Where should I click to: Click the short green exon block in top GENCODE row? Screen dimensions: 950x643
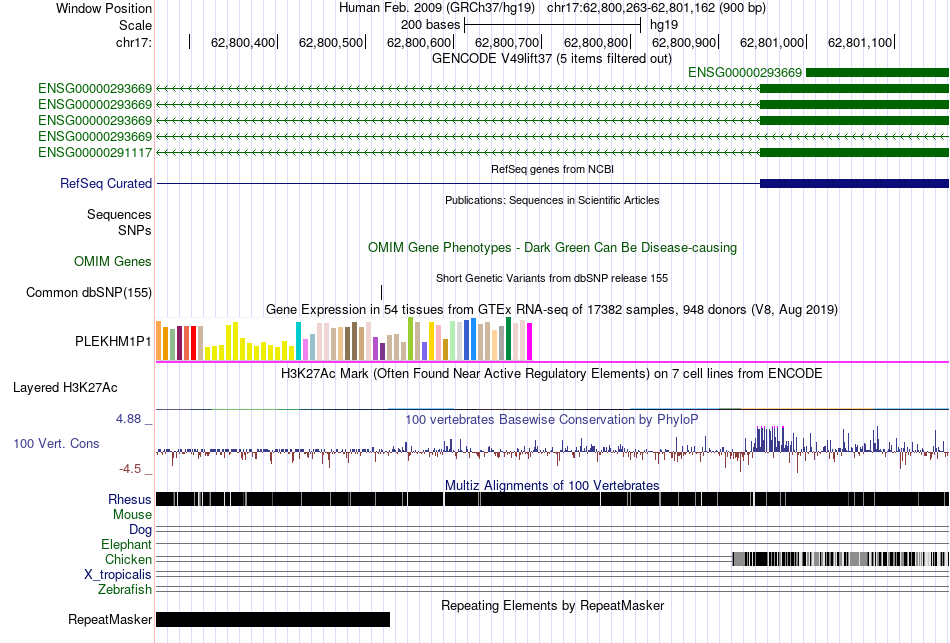[877, 73]
